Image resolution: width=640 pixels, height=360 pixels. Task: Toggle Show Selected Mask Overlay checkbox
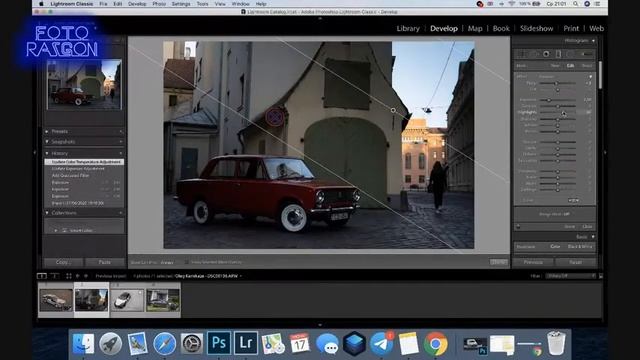pyautogui.click(x=187, y=262)
